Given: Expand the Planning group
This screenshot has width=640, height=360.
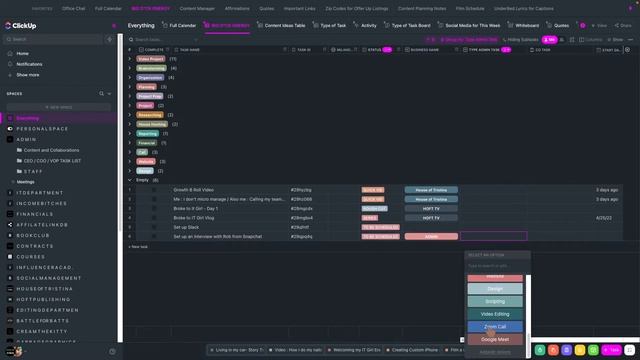Looking at the screenshot, I should [130, 87].
